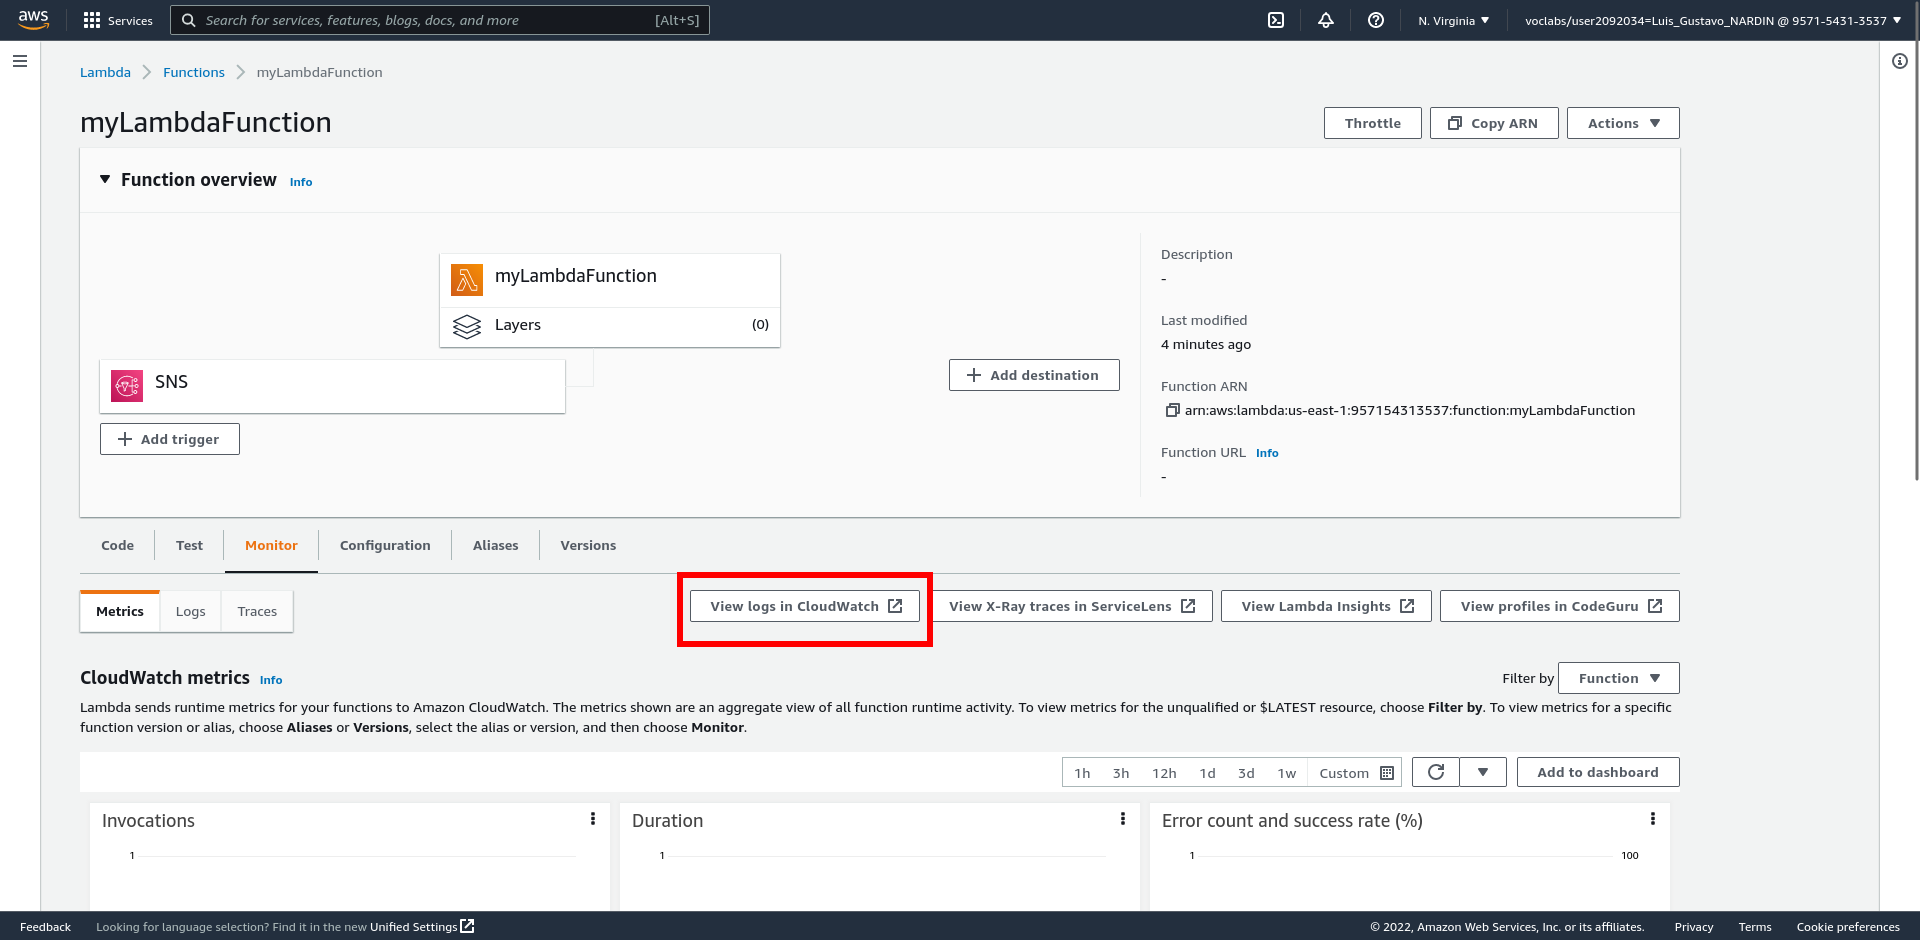This screenshot has width=1920, height=940.
Task: Click the support help question icon
Action: pos(1376,20)
